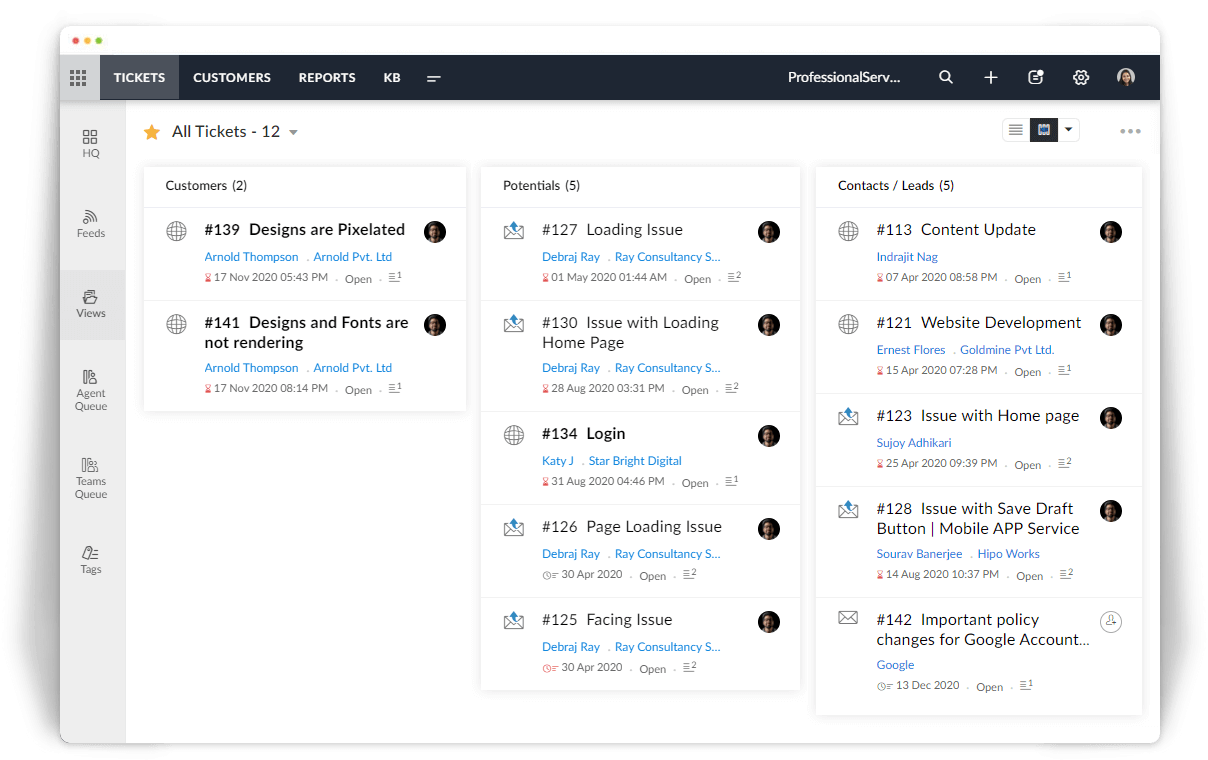Open the view layout dropdown arrow
The image size is (1208, 760).
(x=1068, y=130)
